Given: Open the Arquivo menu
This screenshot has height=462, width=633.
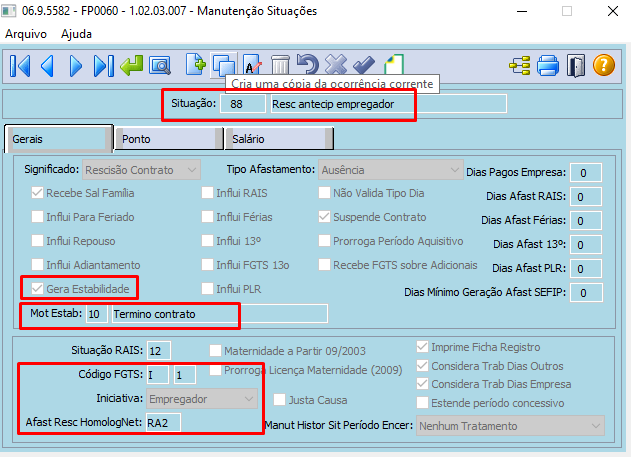Looking at the screenshot, I should point(26,34).
